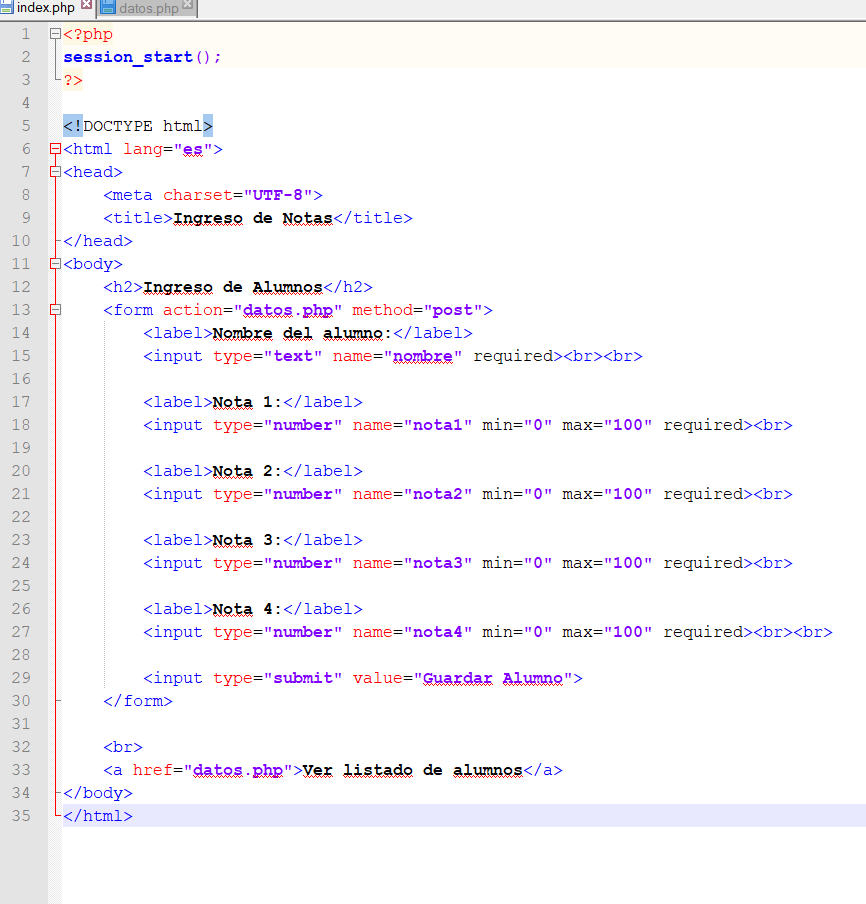This screenshot has height=904, width=866.
Task: Collapse the body tag fold on line 11
Action: click(55, 264)
